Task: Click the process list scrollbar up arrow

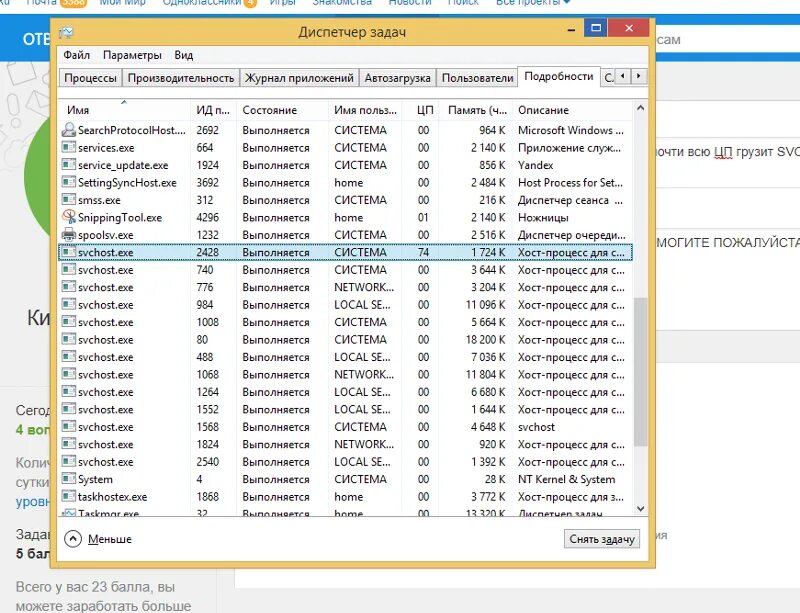Action: click(640, 108)
